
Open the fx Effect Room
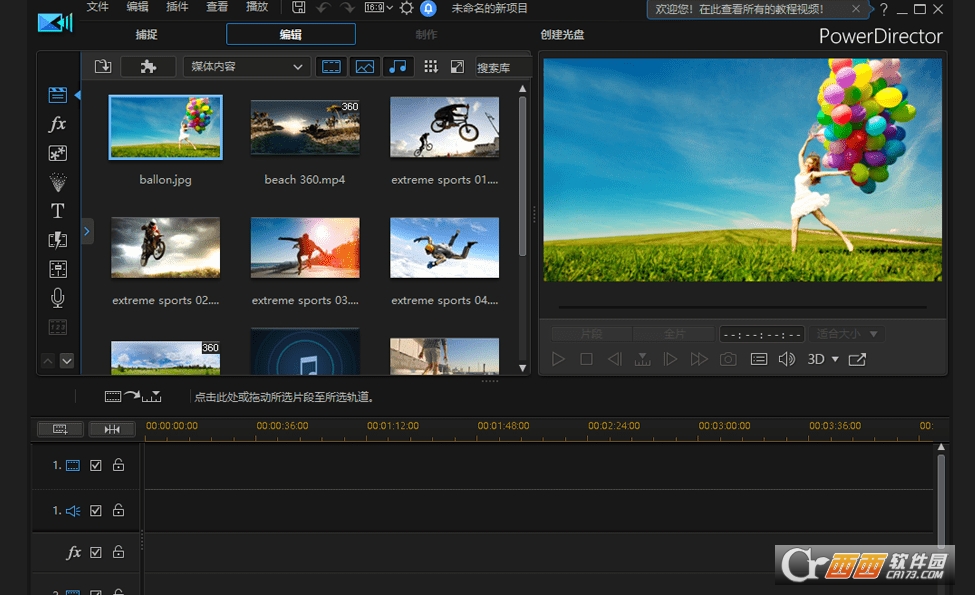click(x=57, y=124)
